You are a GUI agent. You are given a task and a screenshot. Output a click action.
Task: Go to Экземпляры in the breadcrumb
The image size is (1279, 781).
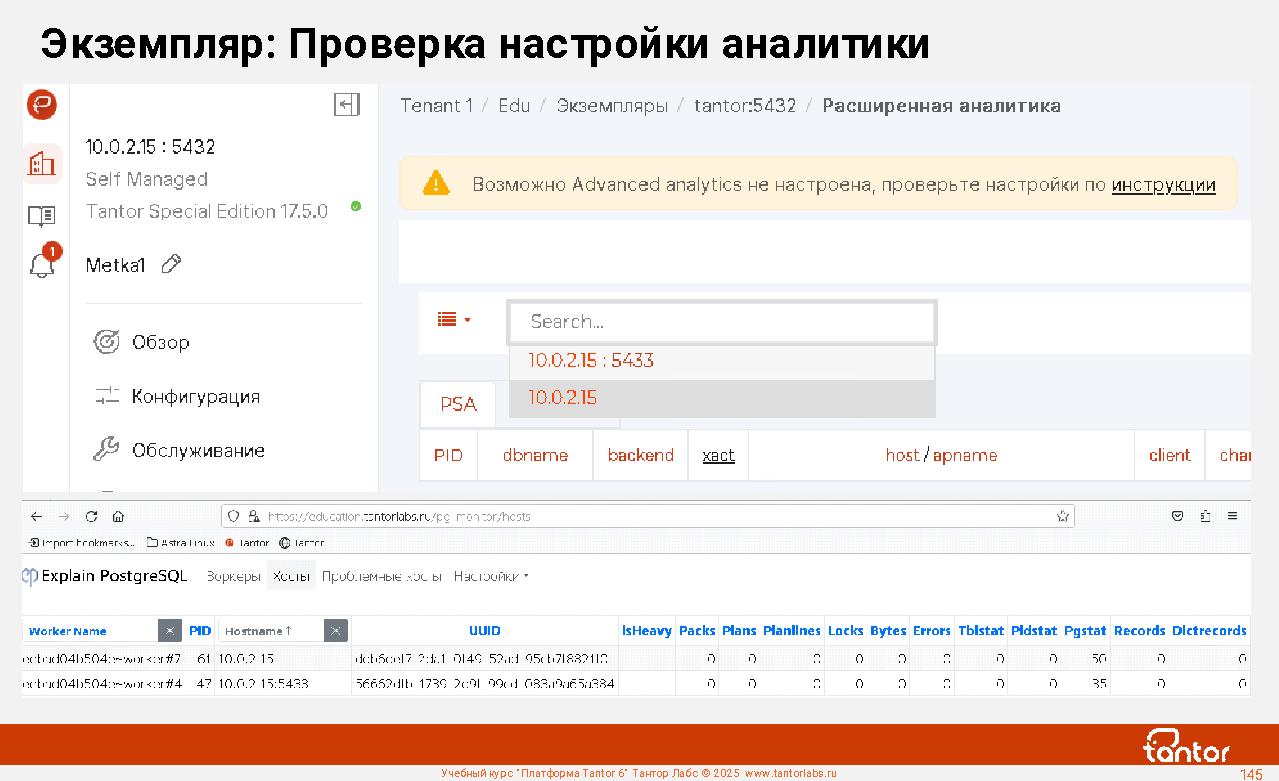(612, 106)
